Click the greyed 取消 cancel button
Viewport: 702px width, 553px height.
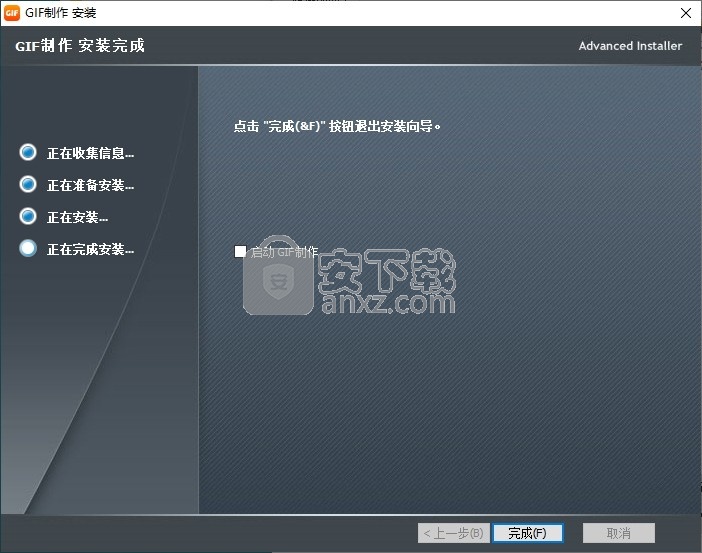point(618,533)
